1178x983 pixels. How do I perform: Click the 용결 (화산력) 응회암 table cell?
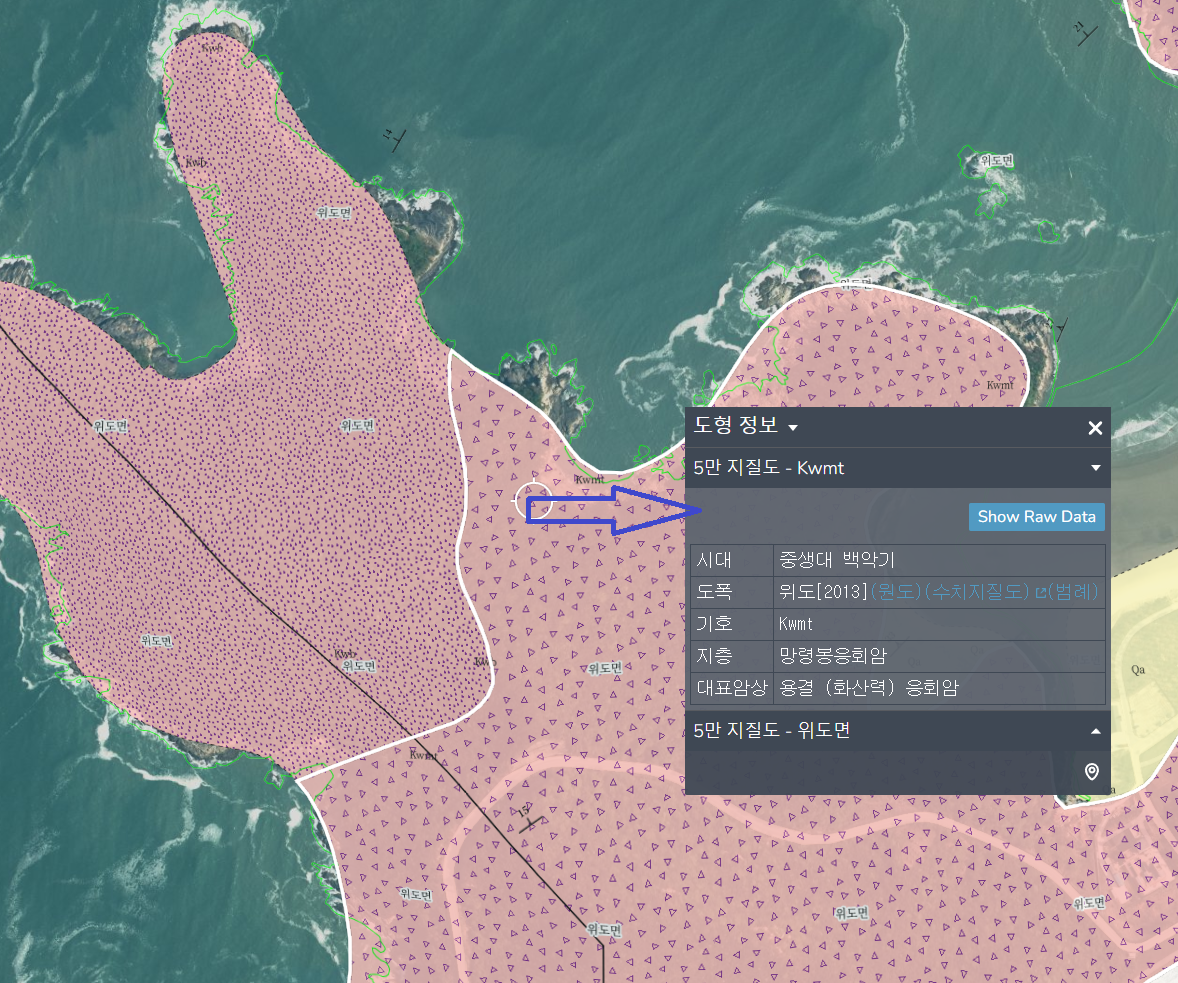[x=939, y=688]
